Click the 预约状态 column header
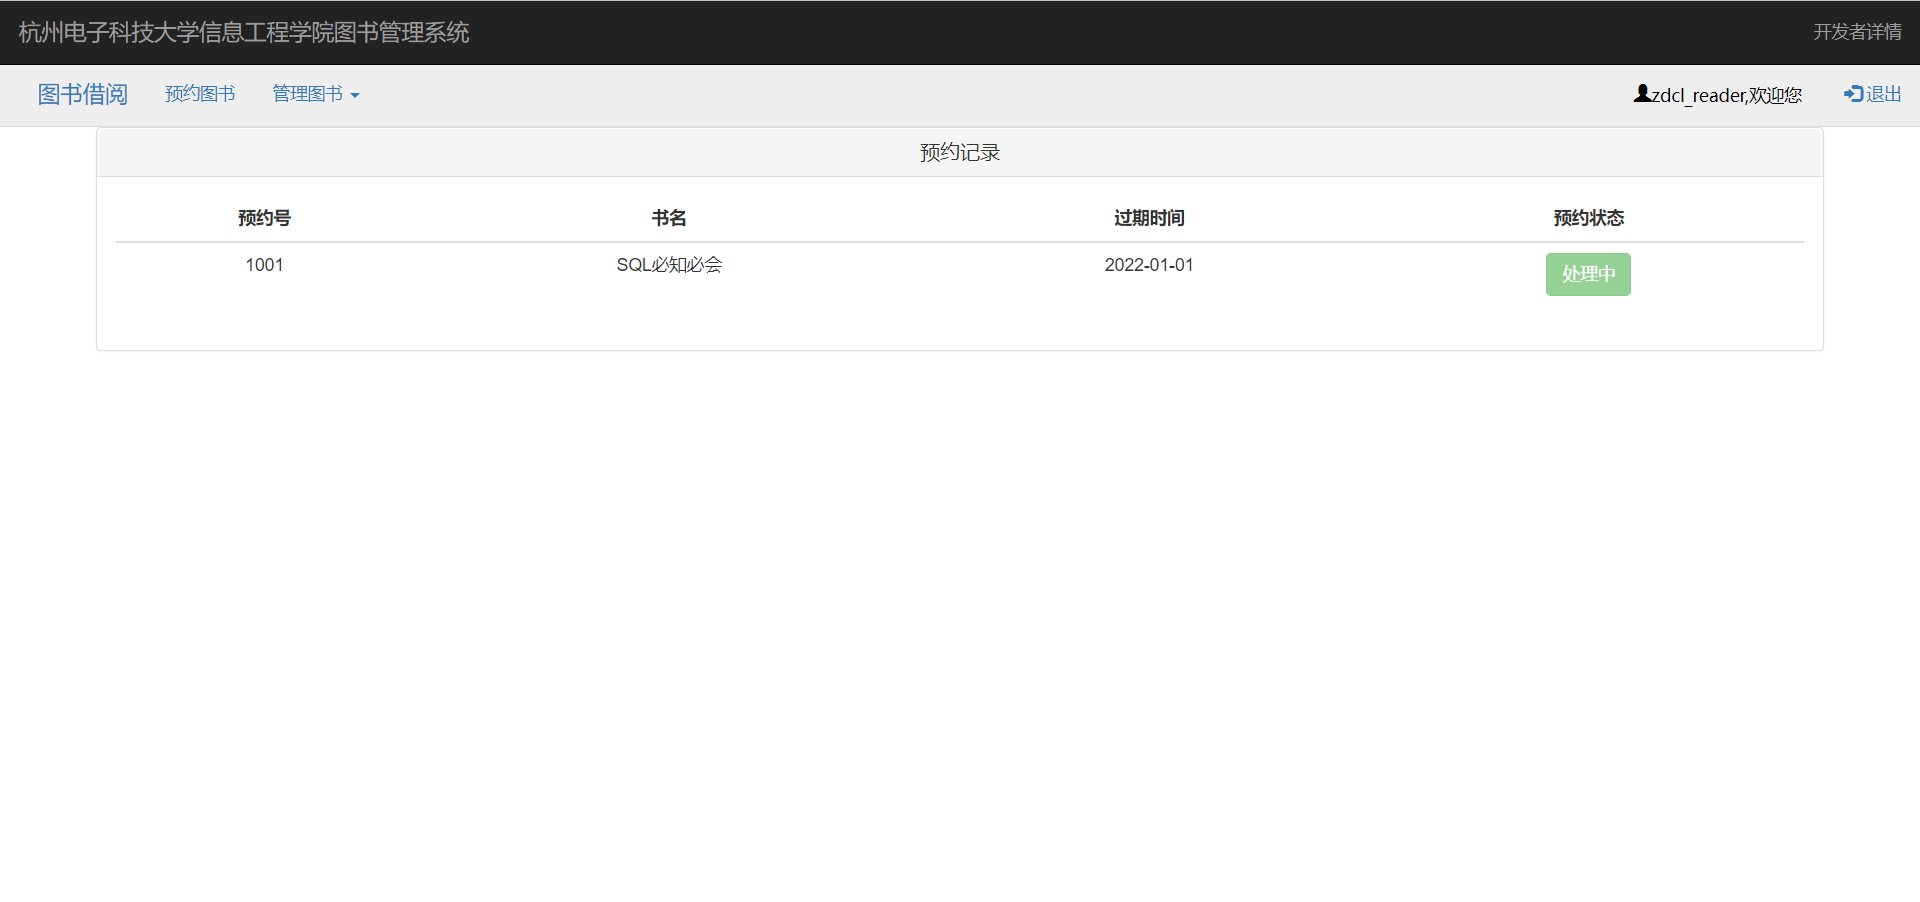The image size is (1920, 902). click(x=1588, y=218)
